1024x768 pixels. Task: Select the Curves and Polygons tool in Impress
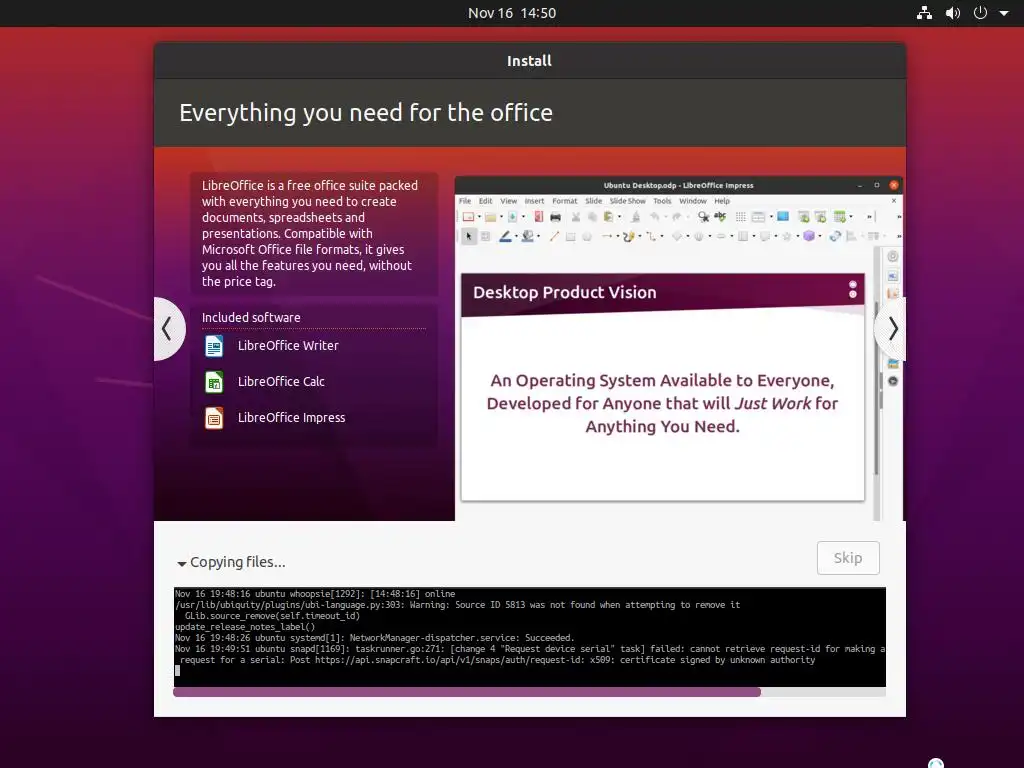(x=628, y=236)
